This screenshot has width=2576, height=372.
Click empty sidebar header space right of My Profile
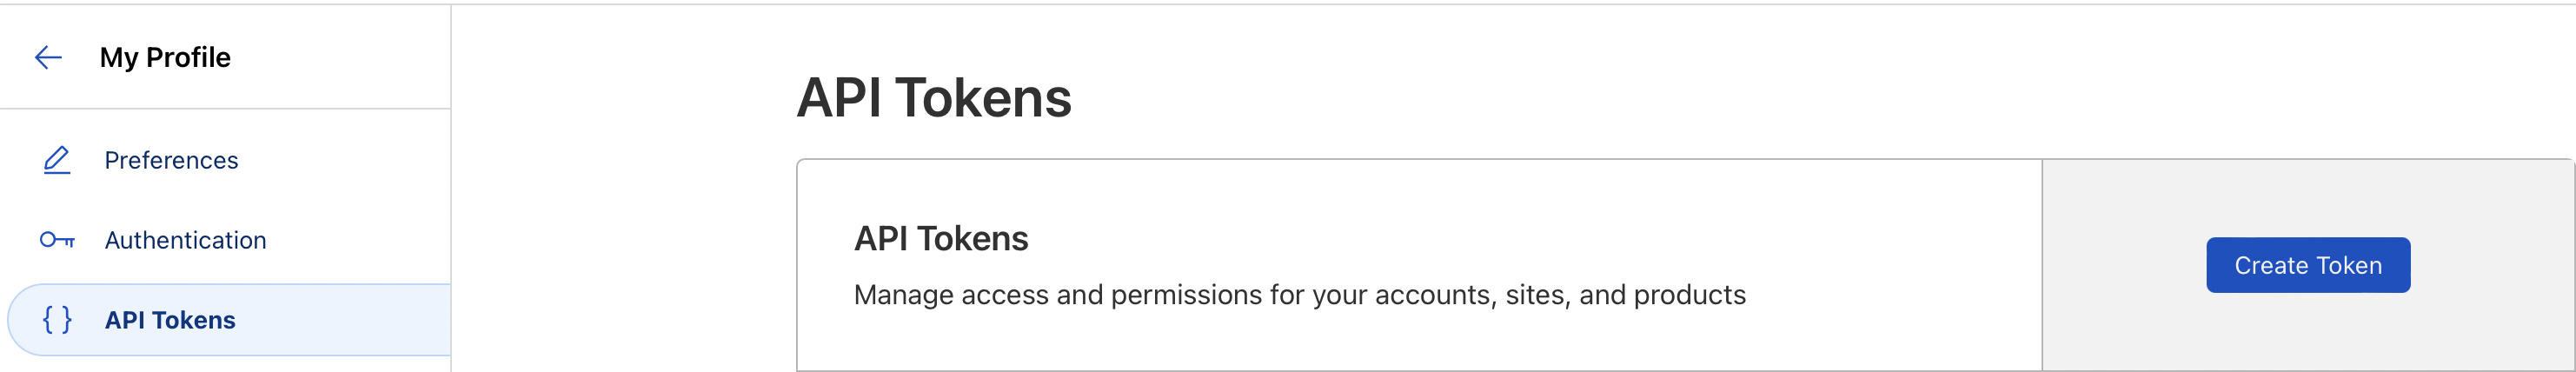(340, 57)
